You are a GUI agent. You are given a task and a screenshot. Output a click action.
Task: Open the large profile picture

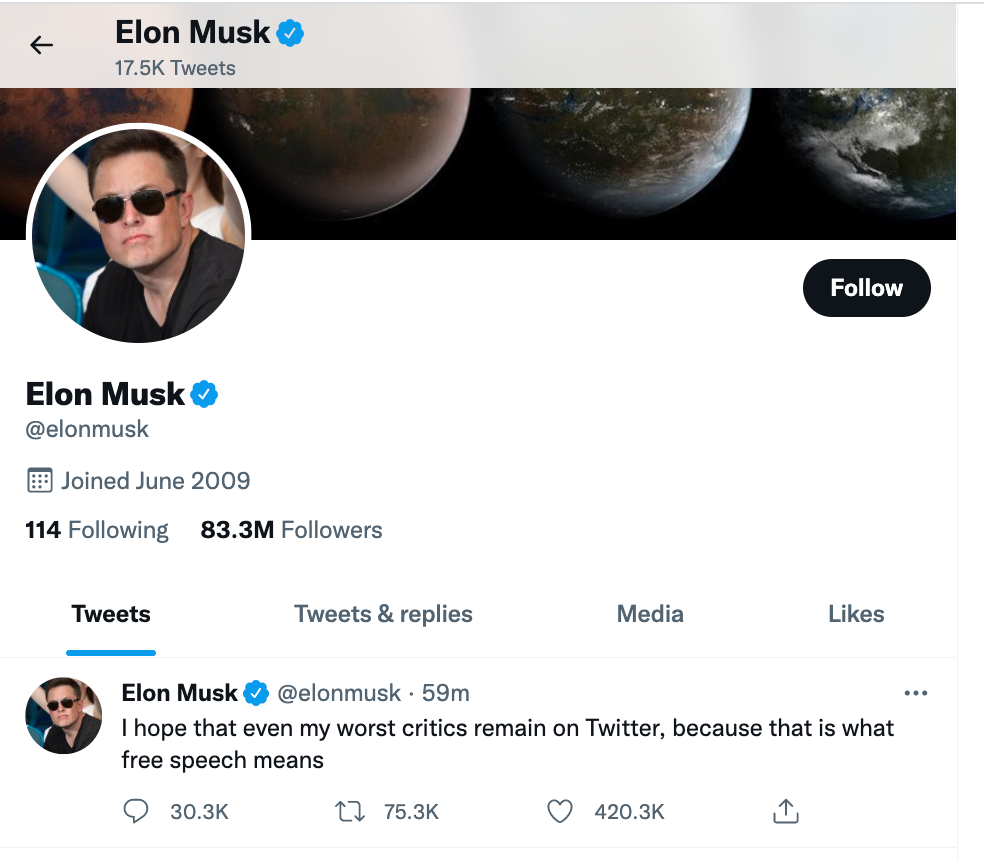point(139,234)
